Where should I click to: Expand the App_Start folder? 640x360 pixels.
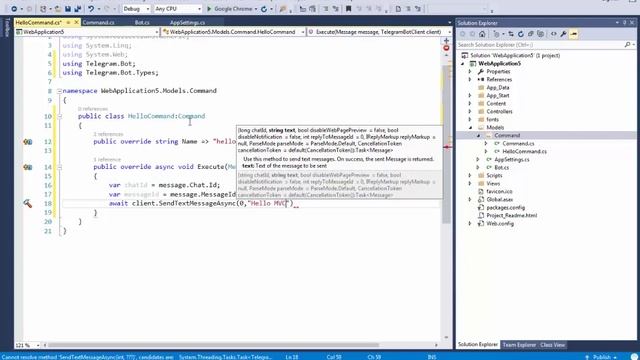(x=470, y=96)
